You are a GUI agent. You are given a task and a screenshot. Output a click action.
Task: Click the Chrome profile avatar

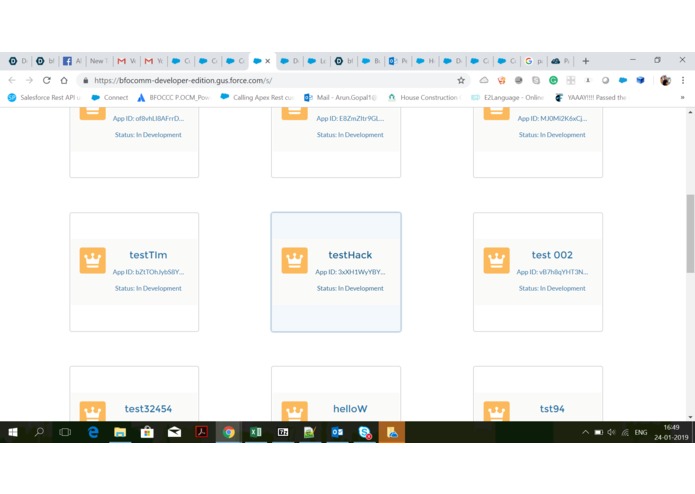(x=665, y=80)
